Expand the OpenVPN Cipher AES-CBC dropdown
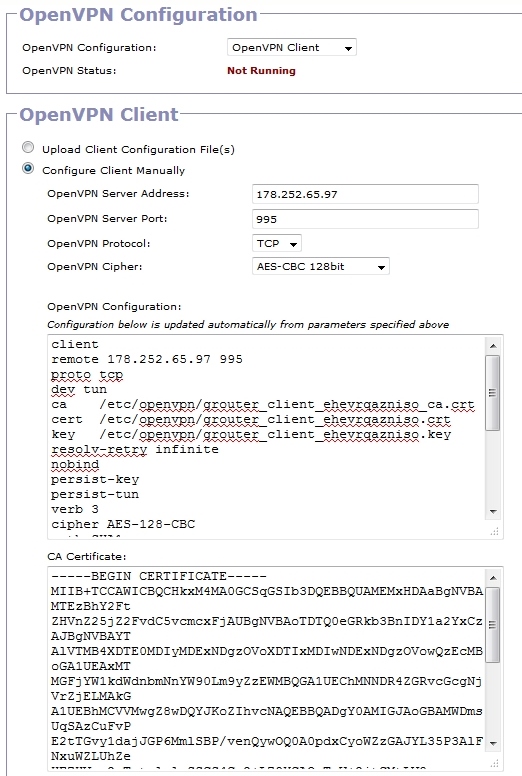Screen dimensions: 522x776 (321, 266)
